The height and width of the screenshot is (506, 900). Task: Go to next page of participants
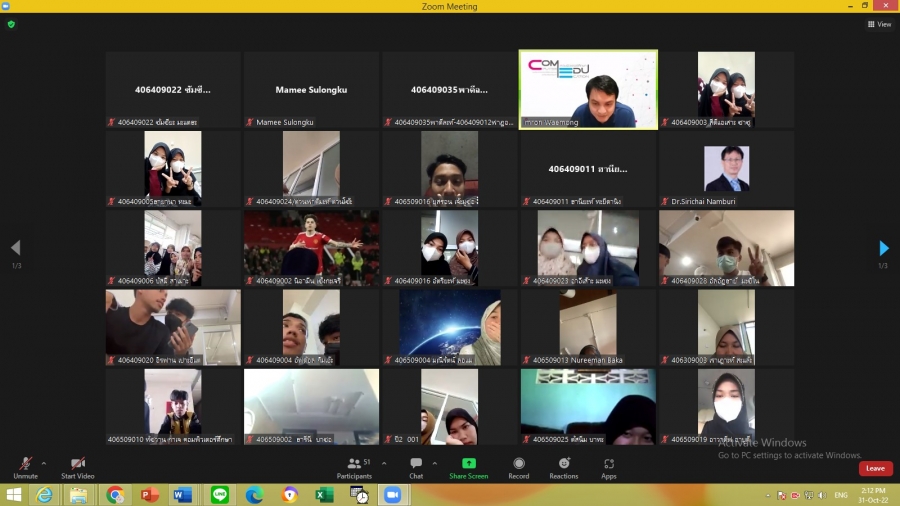coord(883,248)
